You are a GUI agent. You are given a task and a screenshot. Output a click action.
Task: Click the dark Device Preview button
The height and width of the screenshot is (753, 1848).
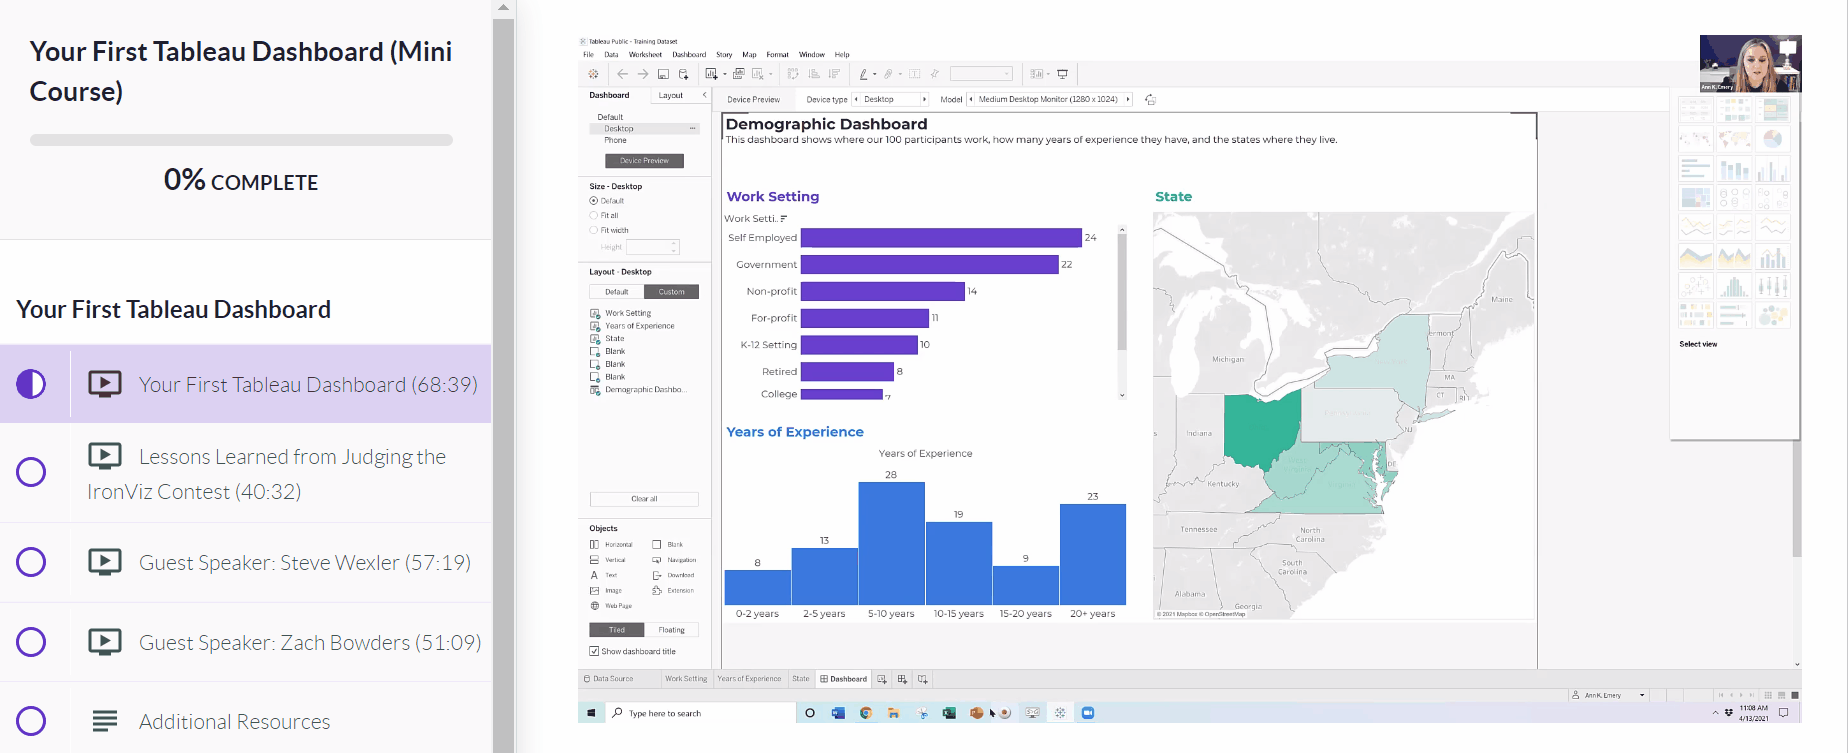[x=644, y=161]
